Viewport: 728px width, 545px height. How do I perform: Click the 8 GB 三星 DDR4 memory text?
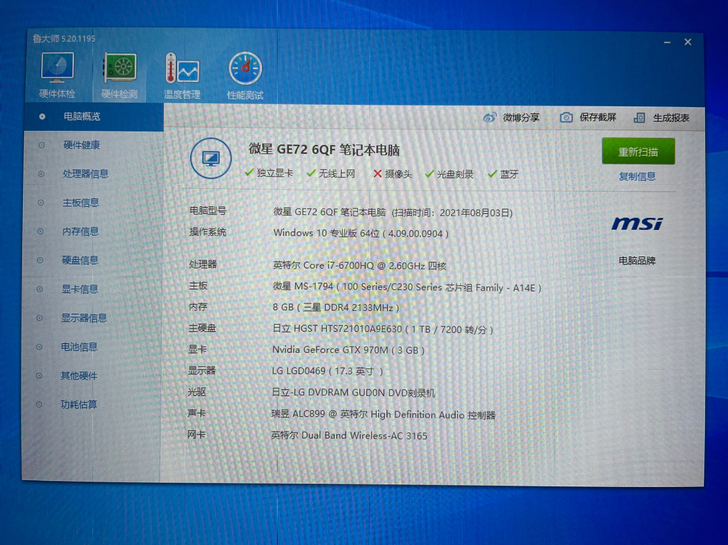click(336, 307)
